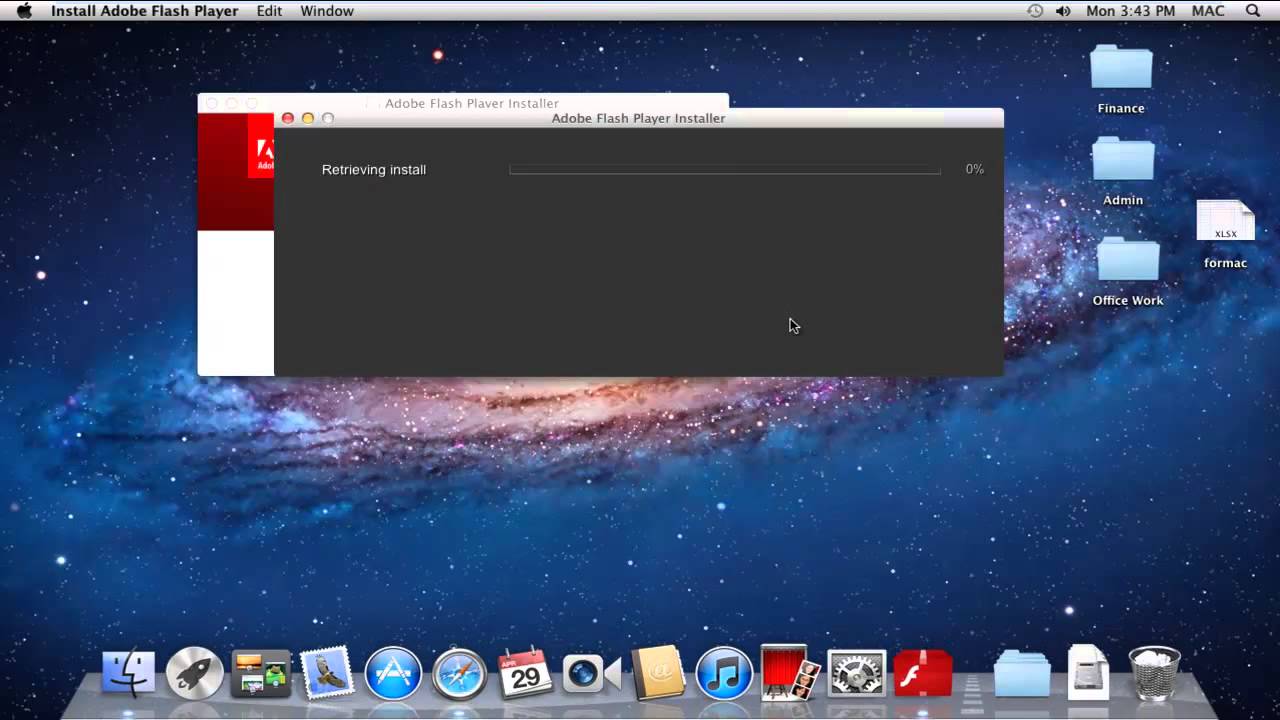Launch Launchpad rocket icon in Dock
1280x720 pixels.
click(194, 673)
